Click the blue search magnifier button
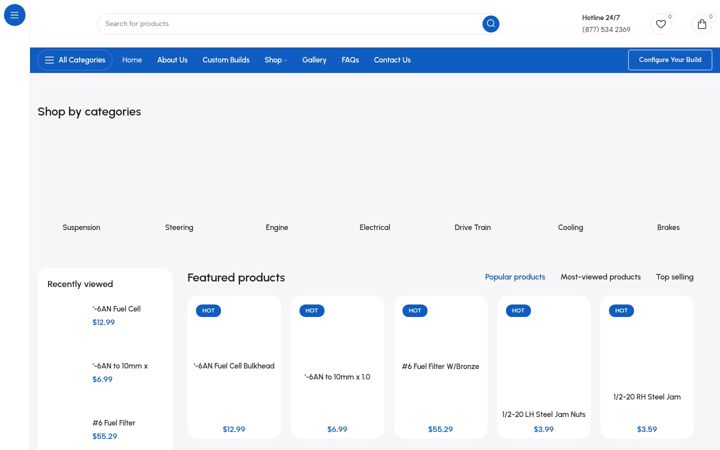Screen dimensions: 720x450 click(x=490, y=23)
